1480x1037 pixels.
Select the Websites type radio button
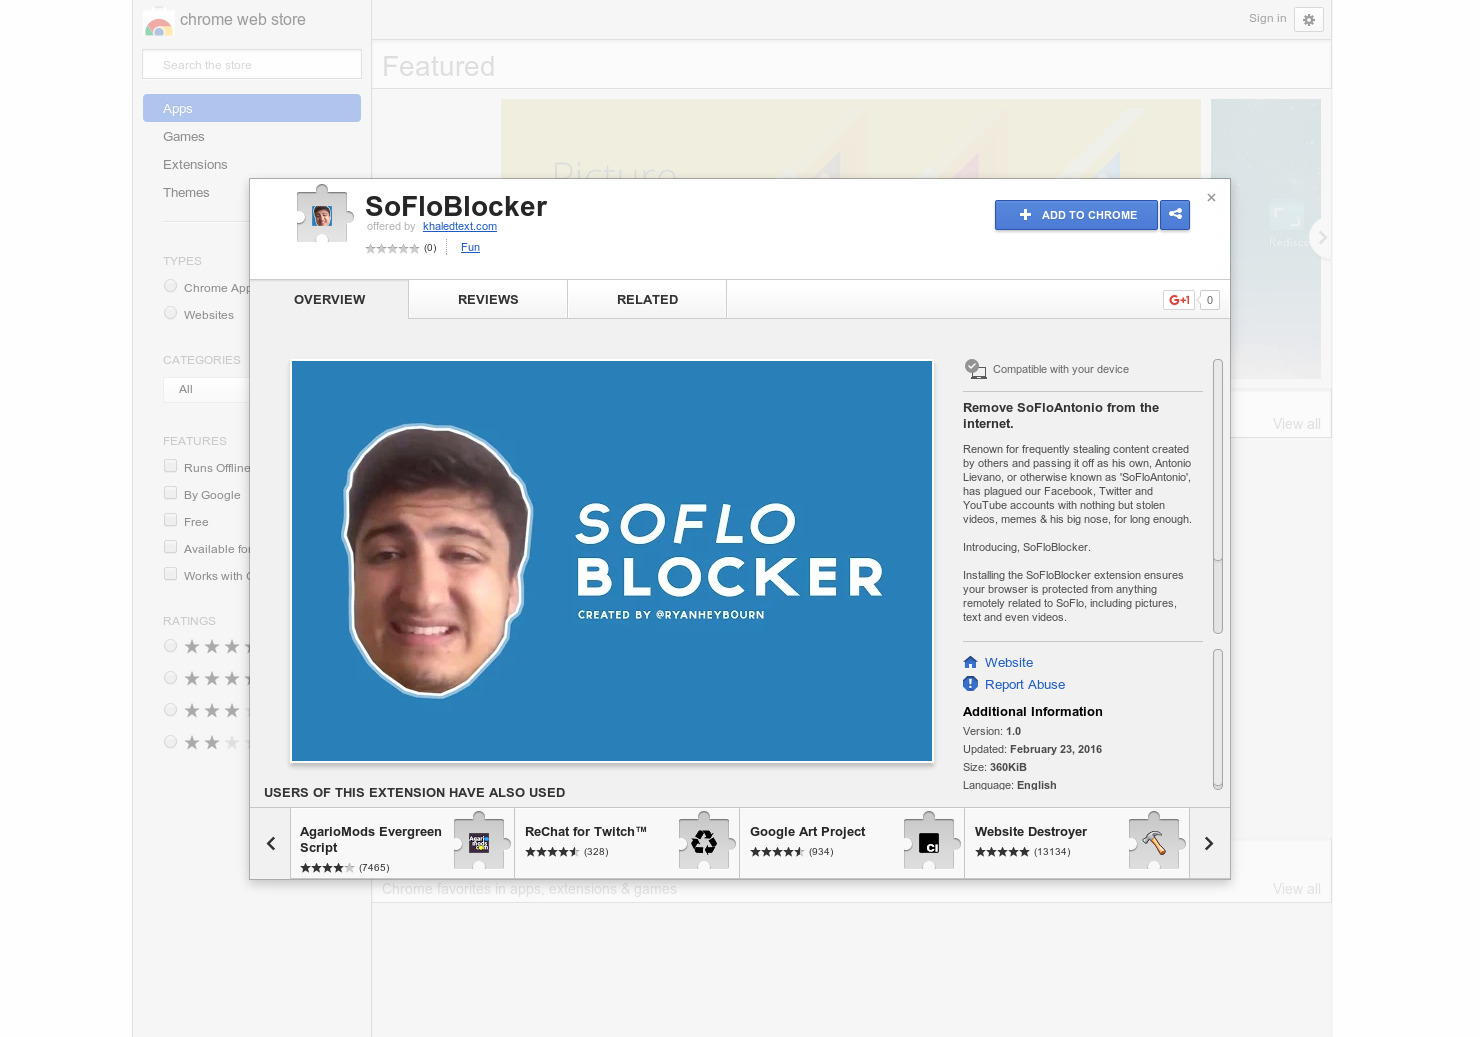tap(170, 312)
